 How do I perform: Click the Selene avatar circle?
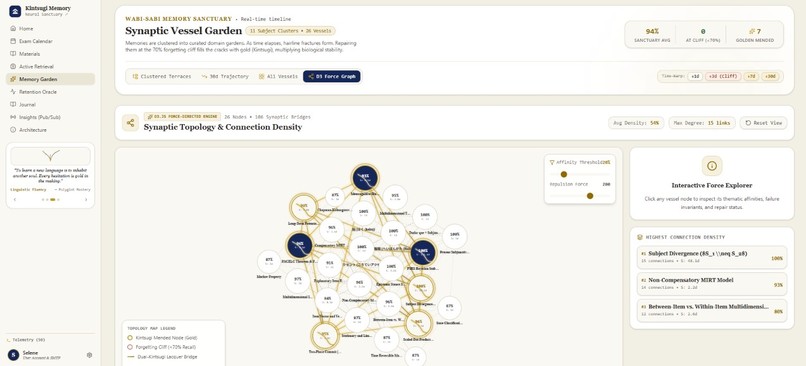tap(13, 355)
